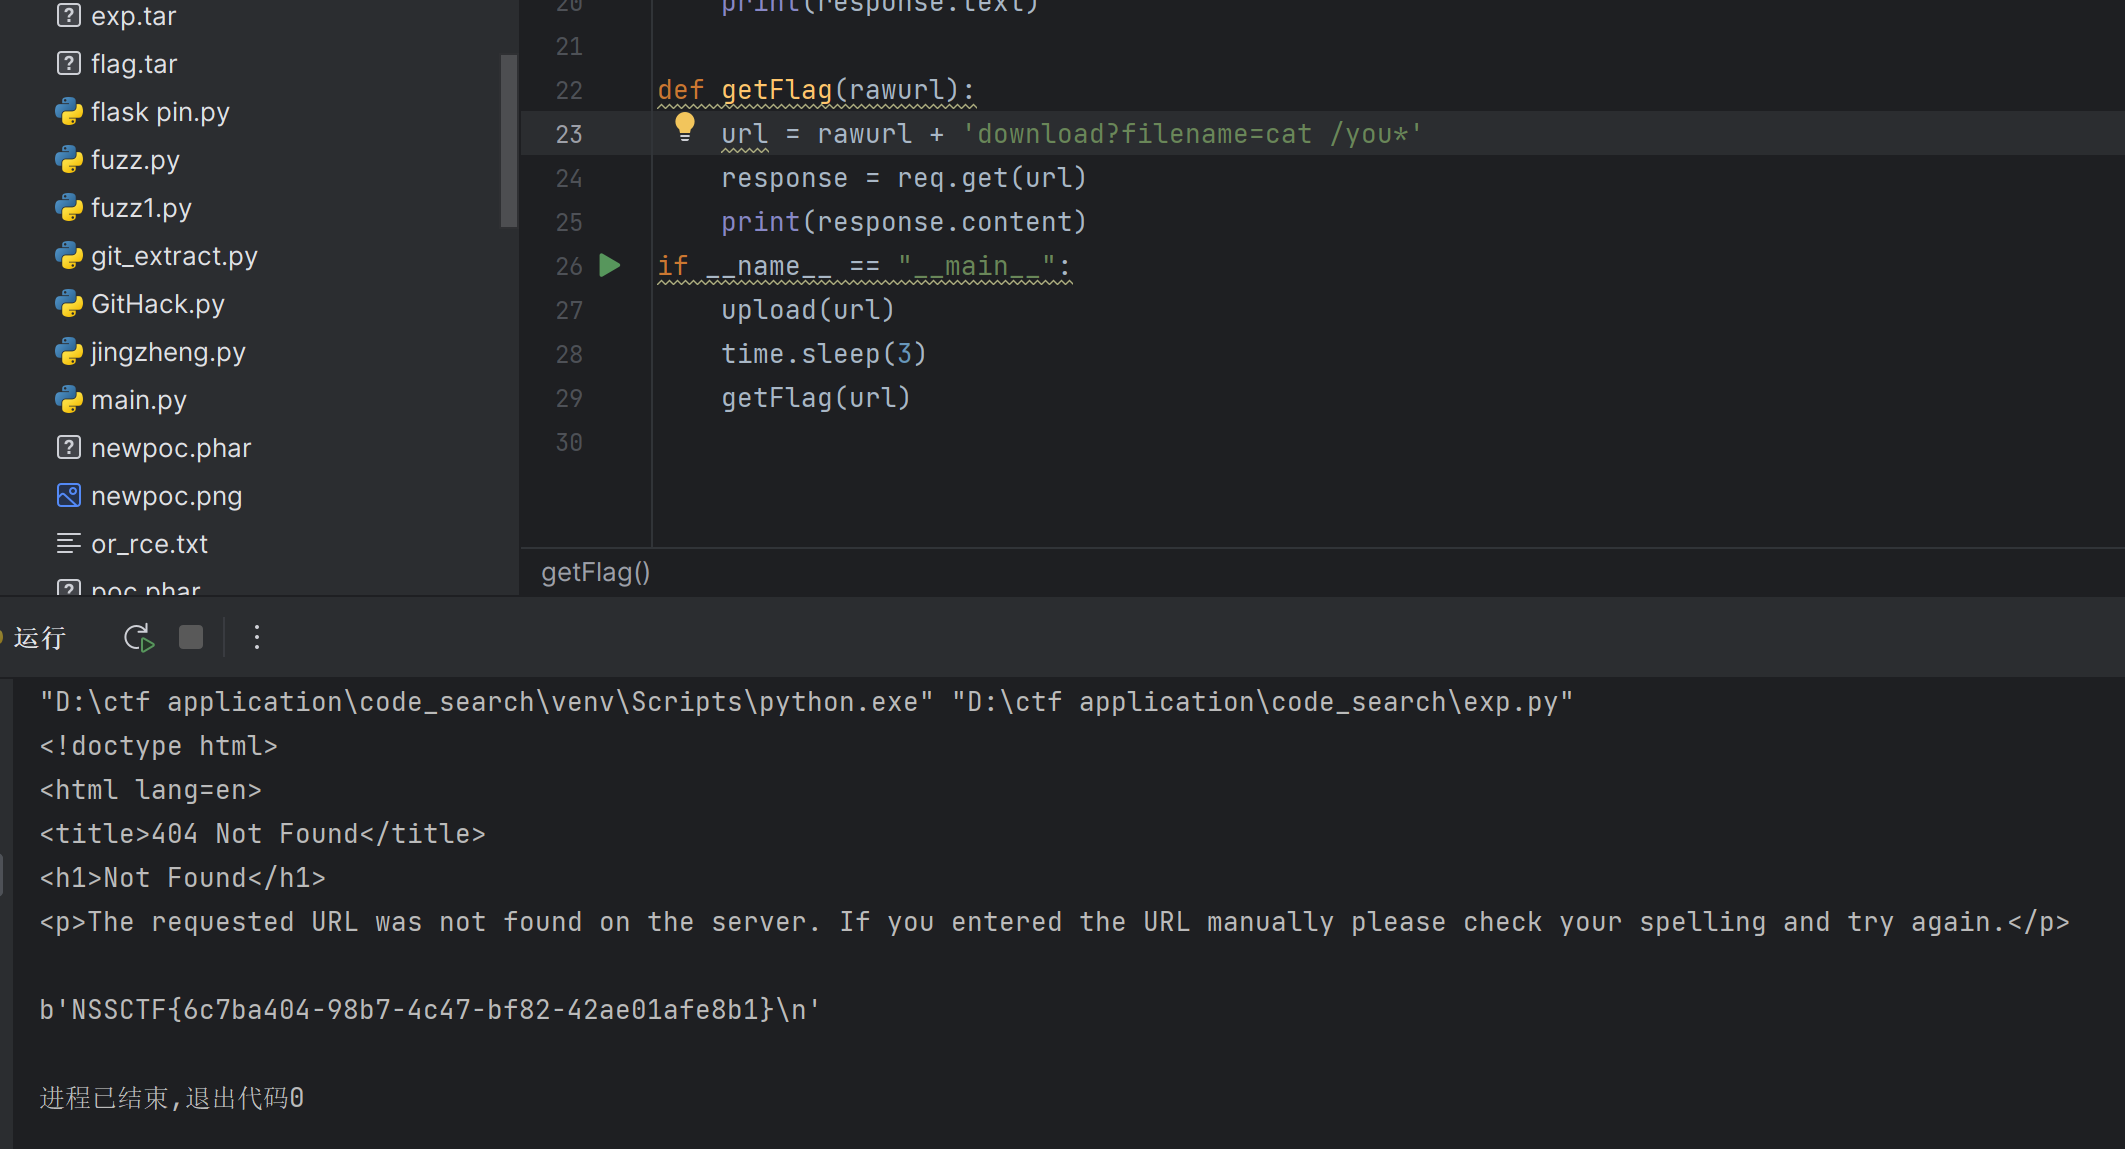Select GitHack.py in the project tree

pos(157,304)
